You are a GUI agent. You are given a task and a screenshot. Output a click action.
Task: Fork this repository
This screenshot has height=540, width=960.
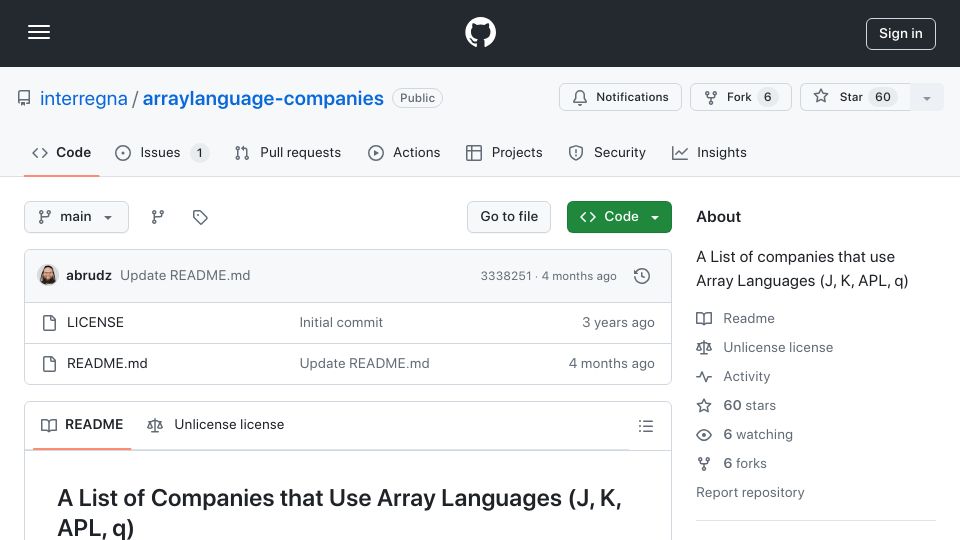coord(741,97)
